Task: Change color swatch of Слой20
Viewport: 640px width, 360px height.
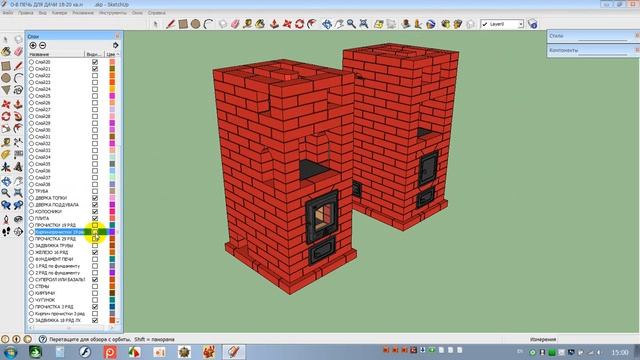Action: click(x=112, y=62)
